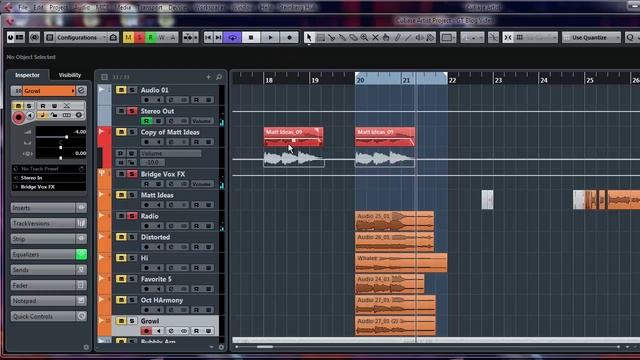This screenshot has height=360, width=640.
Task: Click the Snap toggle icon
Action: (x=508, y=38)
